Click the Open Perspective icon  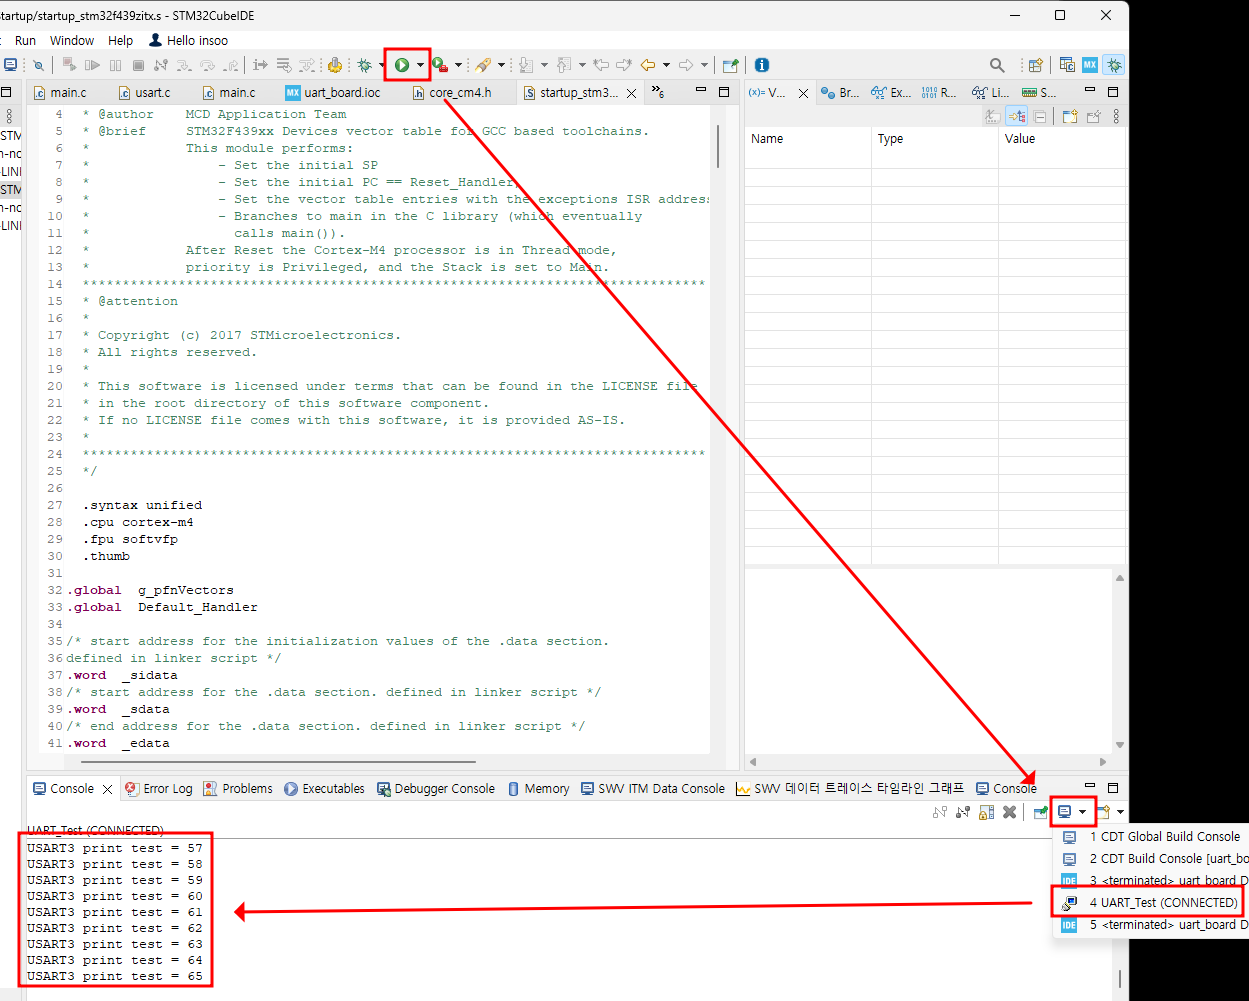[1036, 65]
